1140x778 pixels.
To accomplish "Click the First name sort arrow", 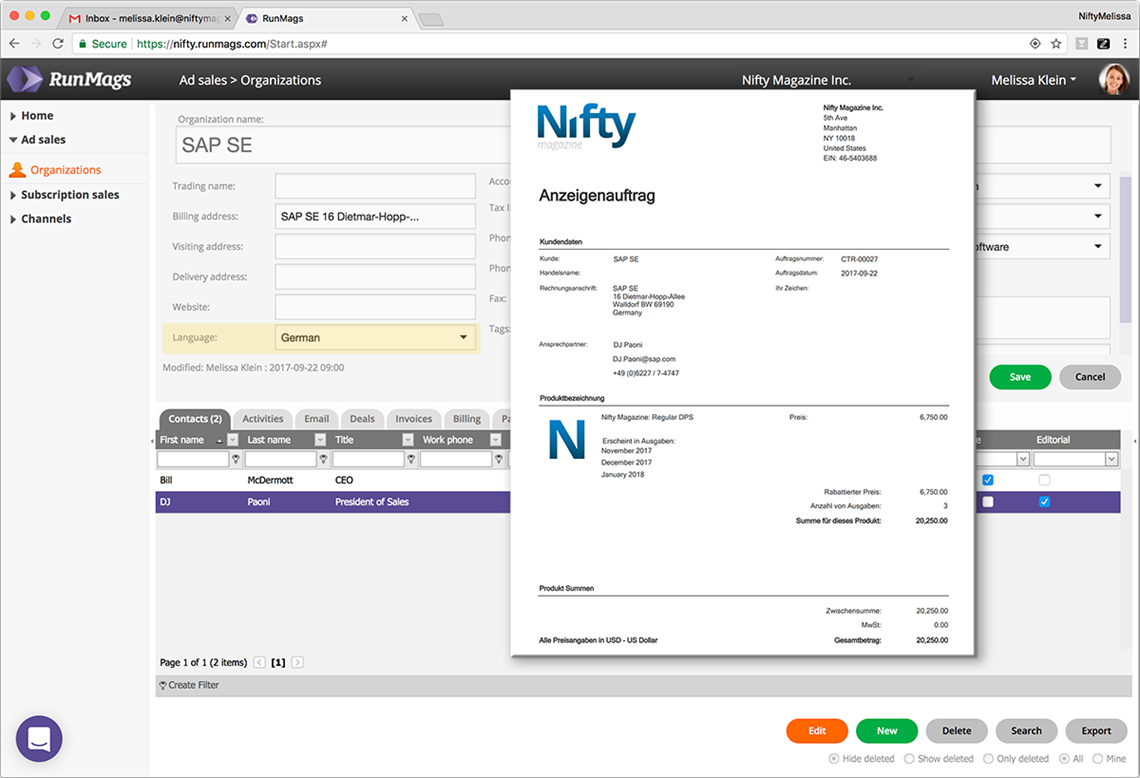I will click(219, 441).
